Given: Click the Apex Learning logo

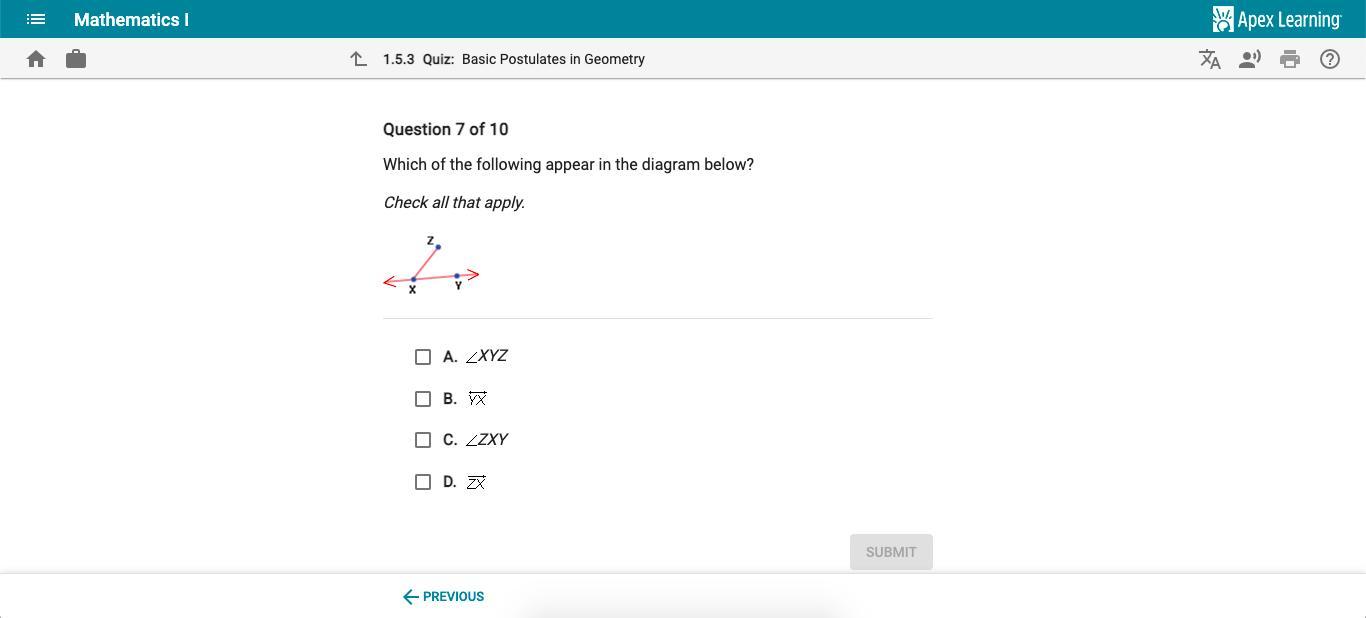Looking at the screenshot, I should (x=1277, y=19).
